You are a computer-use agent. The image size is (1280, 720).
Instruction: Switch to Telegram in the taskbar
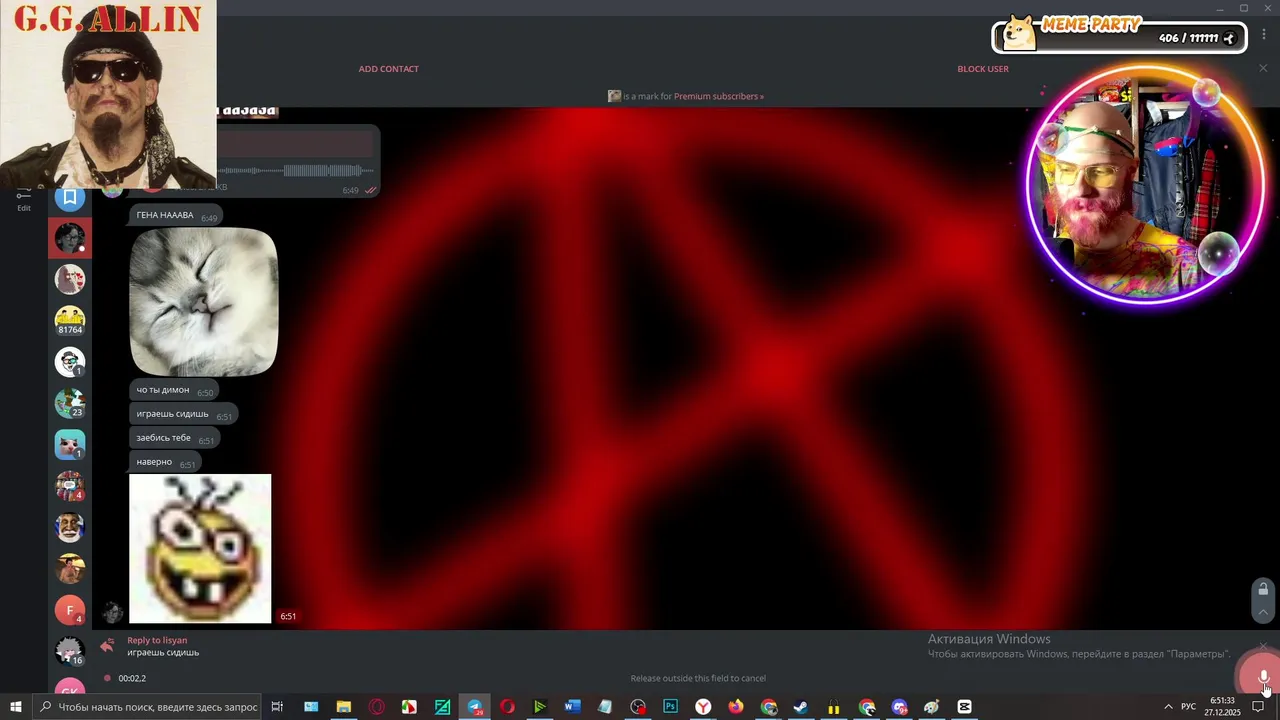click(475, 707)
